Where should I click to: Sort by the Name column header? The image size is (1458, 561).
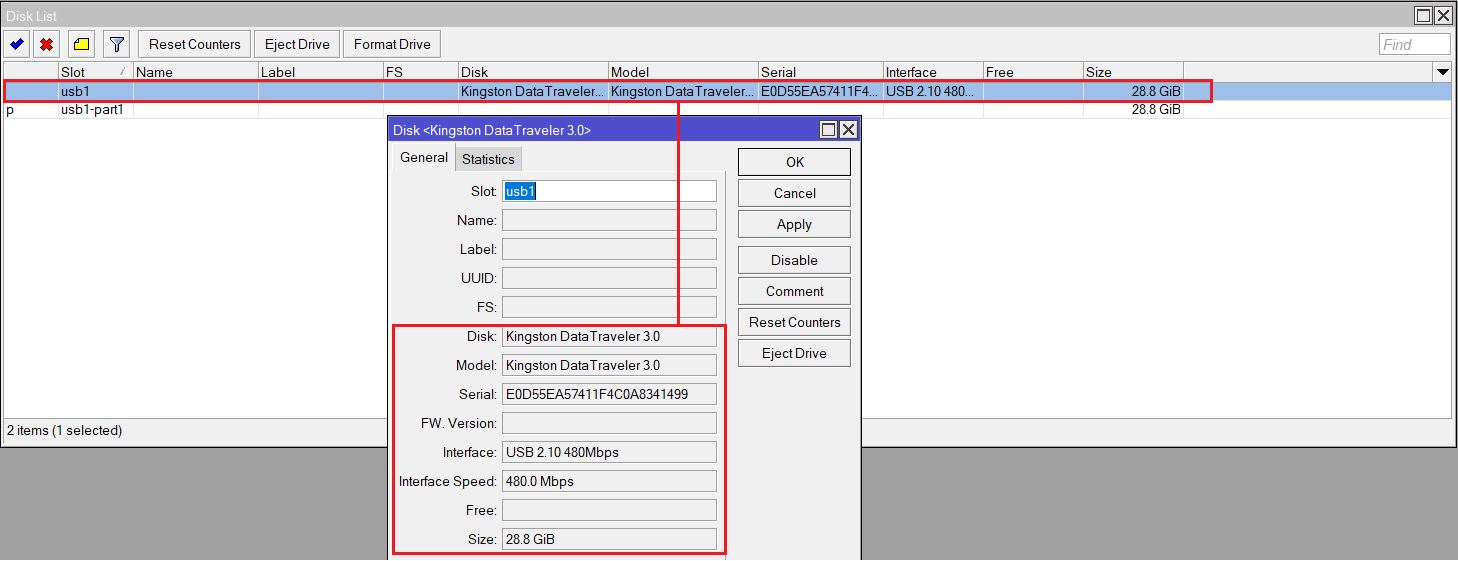195,72
